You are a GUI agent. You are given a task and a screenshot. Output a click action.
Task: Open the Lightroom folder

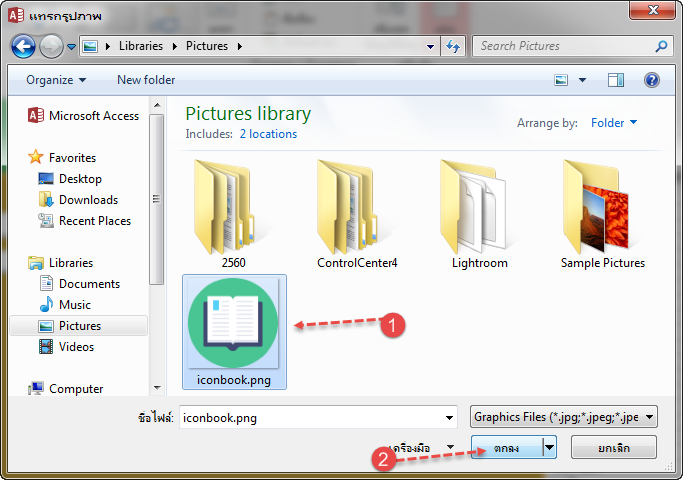tap(479, 212)
